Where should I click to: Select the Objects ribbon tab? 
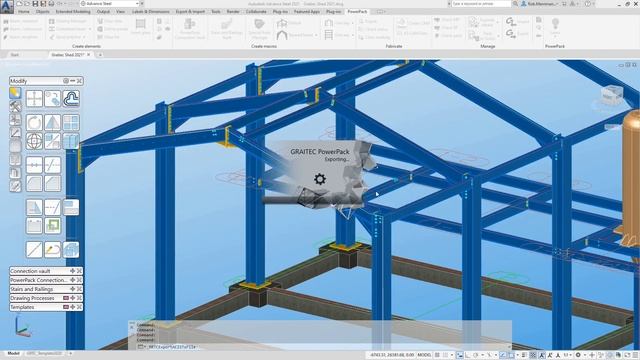click(x=42, y=12)
